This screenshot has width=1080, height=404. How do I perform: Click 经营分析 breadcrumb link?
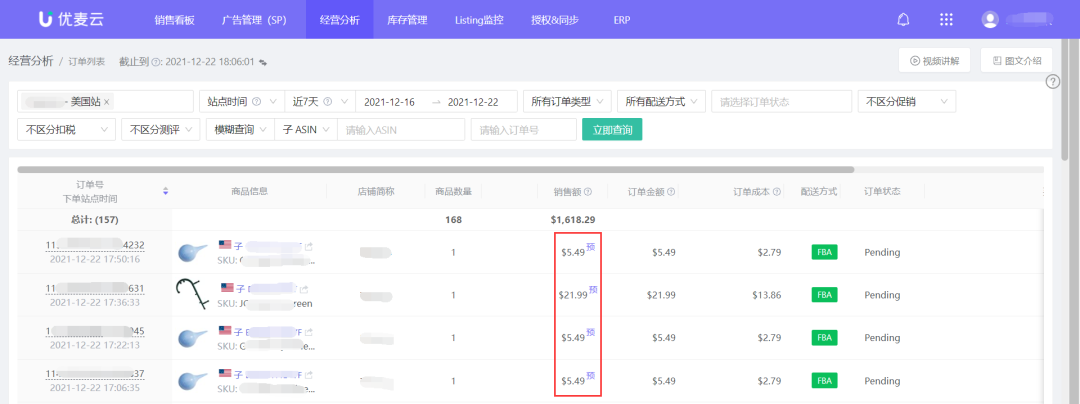click(x=30, y=61)
